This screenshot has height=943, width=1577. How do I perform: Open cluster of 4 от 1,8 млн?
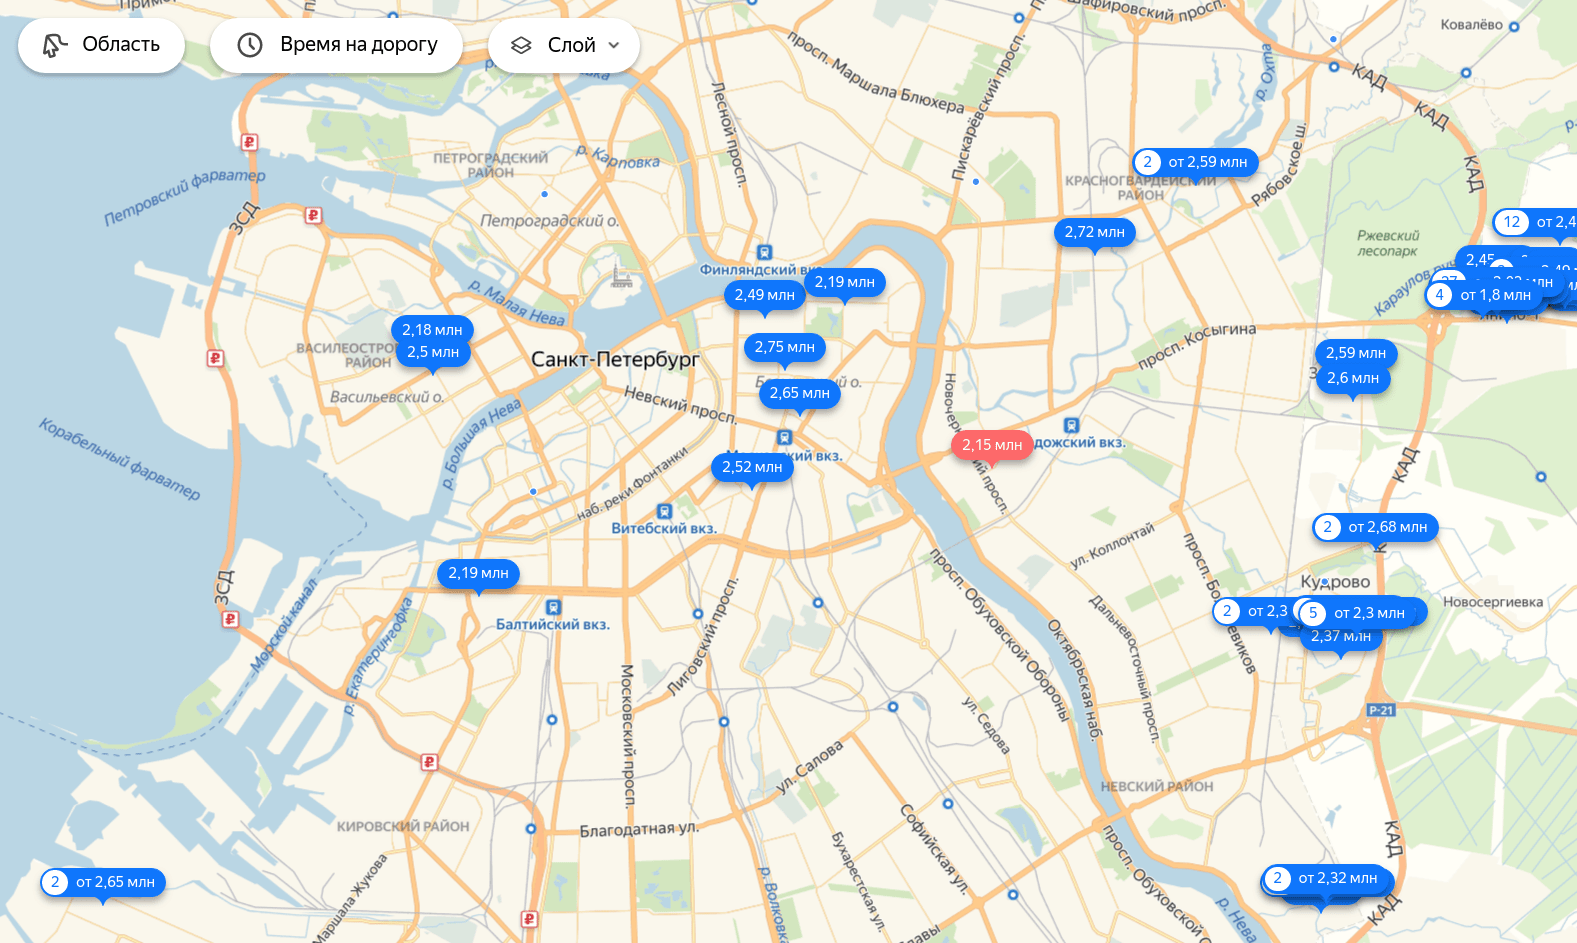coord(1484,295)
